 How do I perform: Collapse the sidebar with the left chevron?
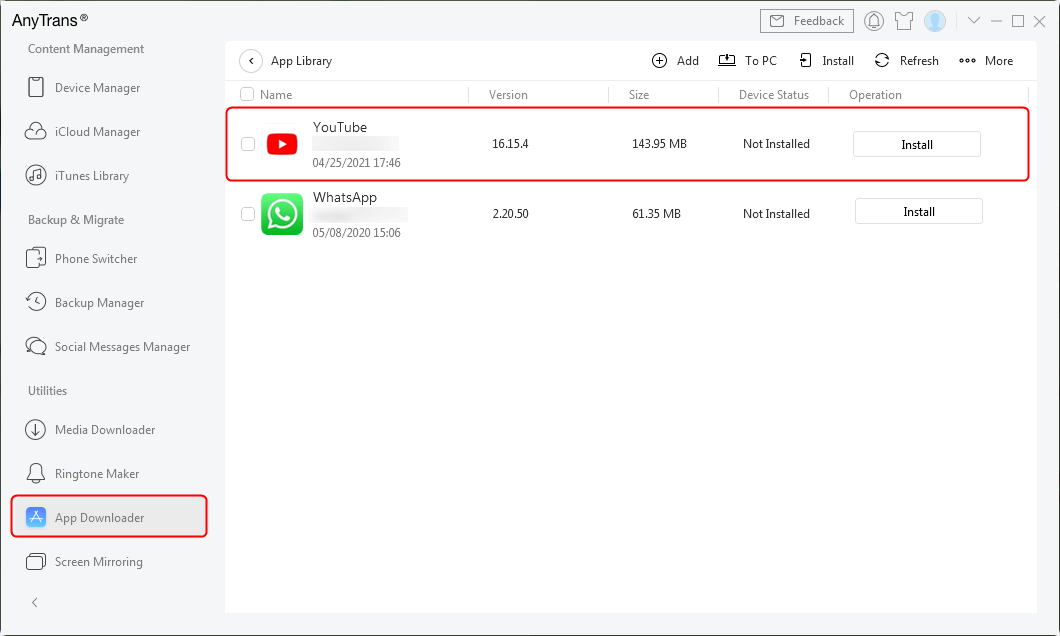pyautogui.click(x=34, y=602)
